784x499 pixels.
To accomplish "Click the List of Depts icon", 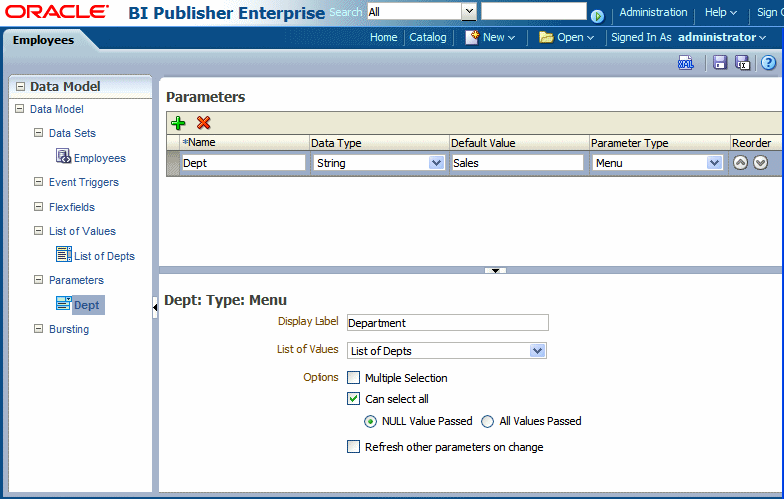I will click(64, 254).
